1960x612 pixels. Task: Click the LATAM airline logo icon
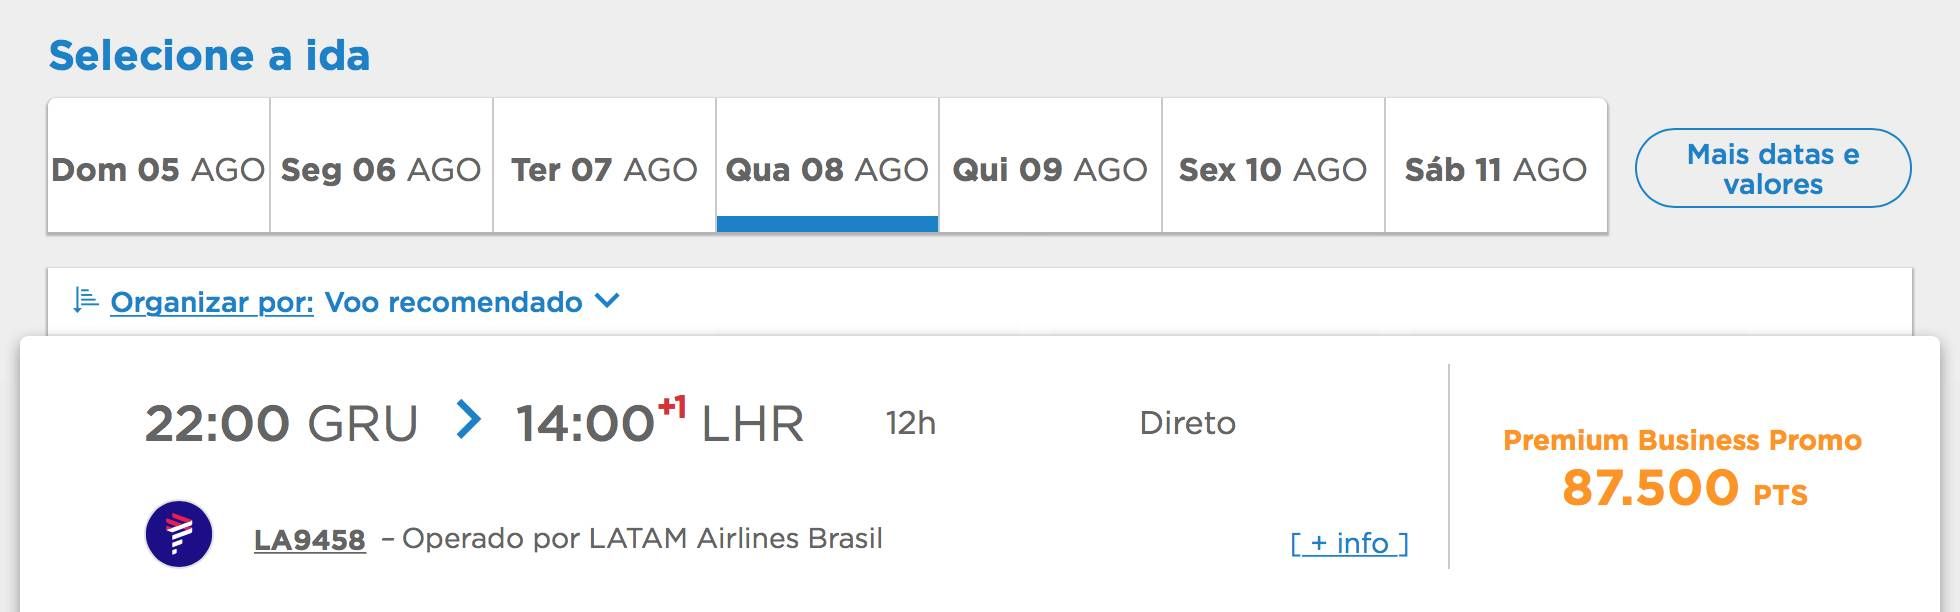coord(179,535)
